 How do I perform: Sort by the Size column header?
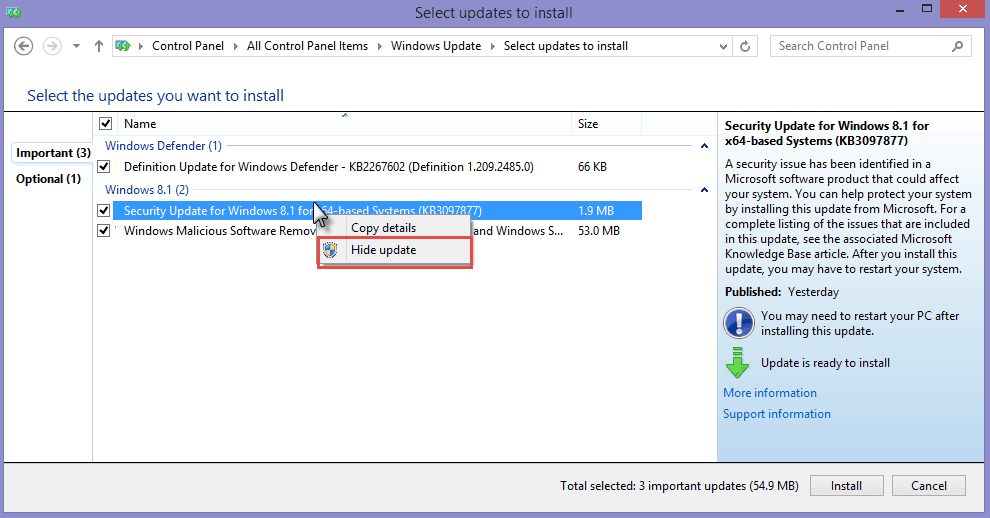click(606, 124)
